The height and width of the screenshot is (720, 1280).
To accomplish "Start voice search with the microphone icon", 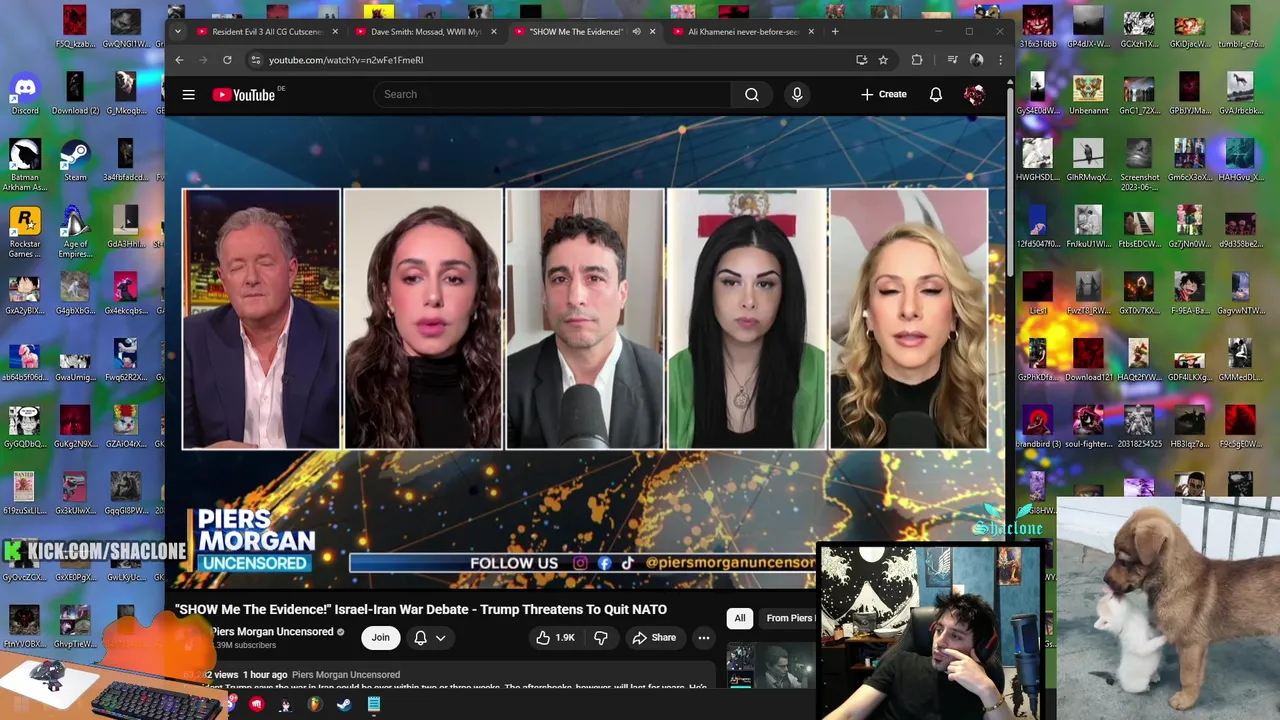I will pos(797,95).
